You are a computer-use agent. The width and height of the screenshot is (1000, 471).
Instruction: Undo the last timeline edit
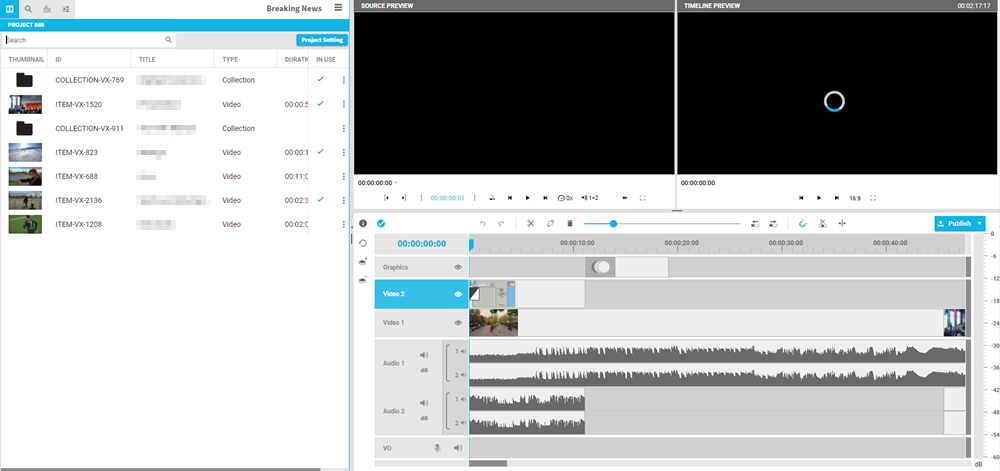click(483, 223)
